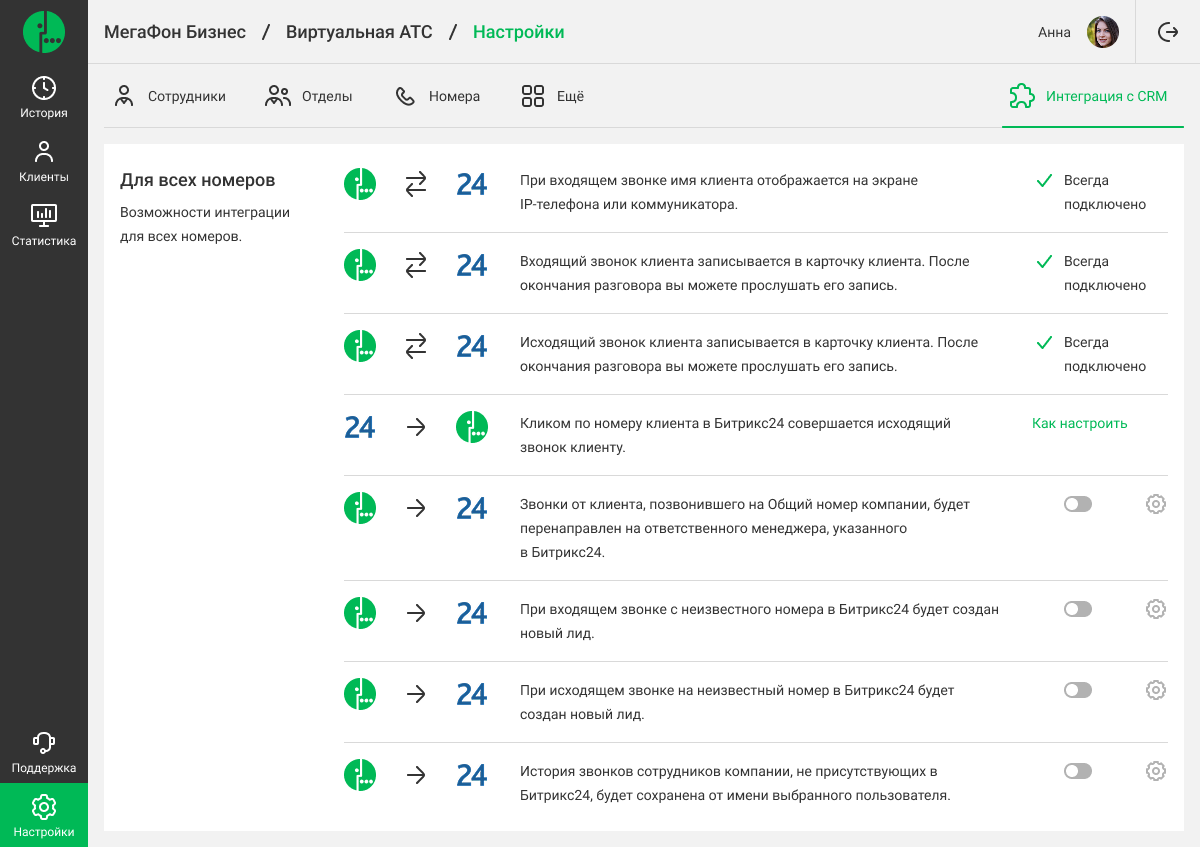This screenshot has height=847, width=1200.
Task: Click the checkmark in the IP-телефона row
Action: click(x=1044, y=181)
